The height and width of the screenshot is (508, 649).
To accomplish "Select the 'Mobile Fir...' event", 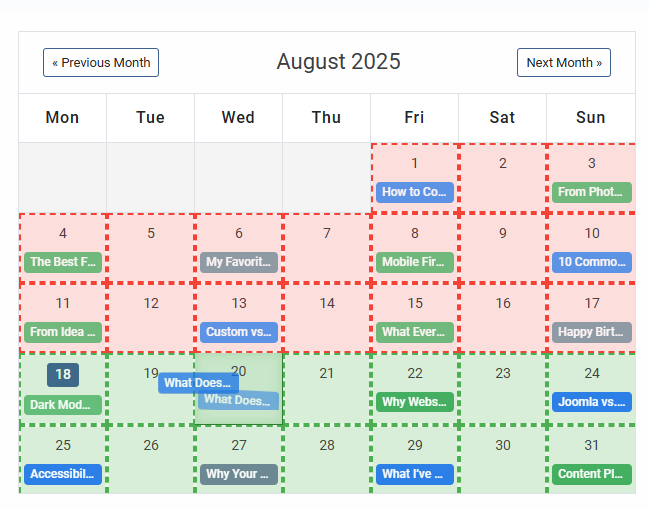I will pyautogui.click(x=415, y=262).
